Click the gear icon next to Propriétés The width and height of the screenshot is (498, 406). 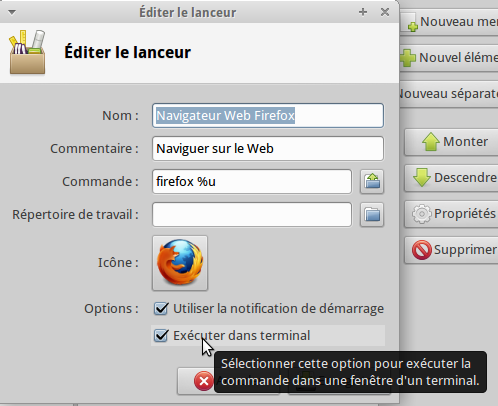click(x=422, y=213)
